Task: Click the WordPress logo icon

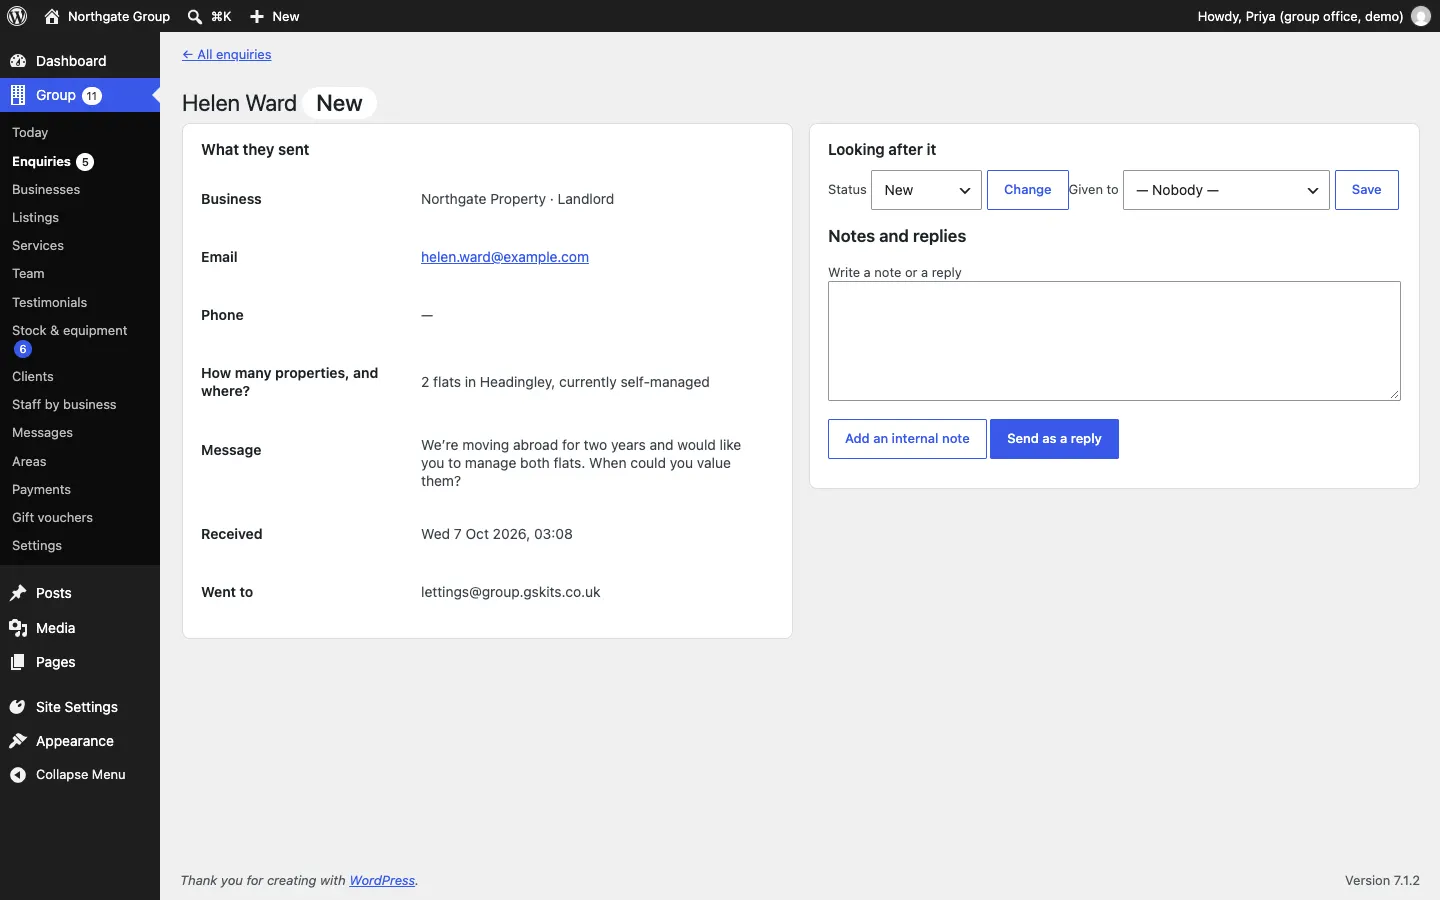Action: [17, 16]
